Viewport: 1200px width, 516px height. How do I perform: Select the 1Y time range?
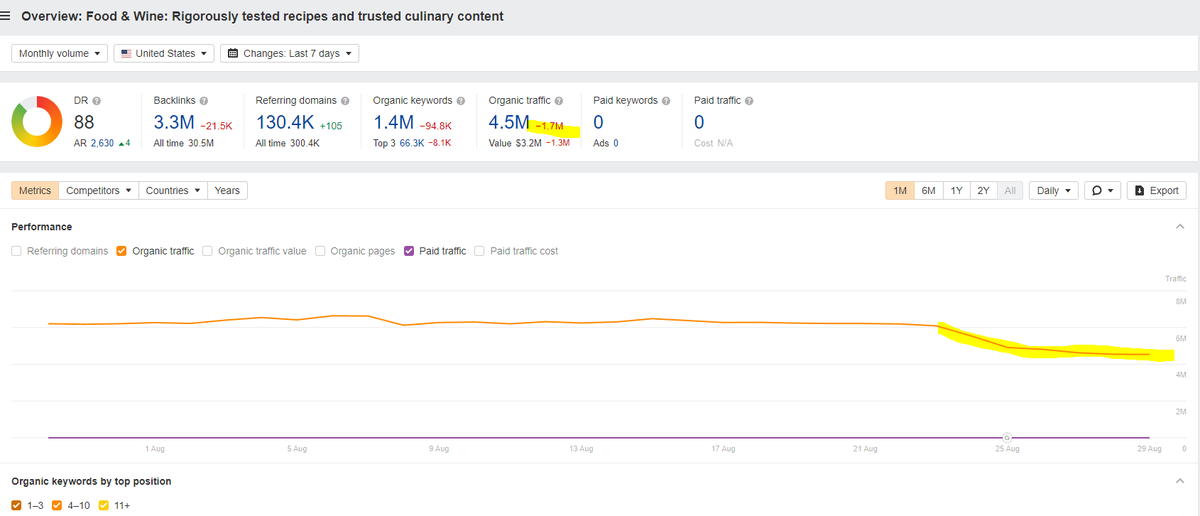pyautogui.click(x=957, y=190)
